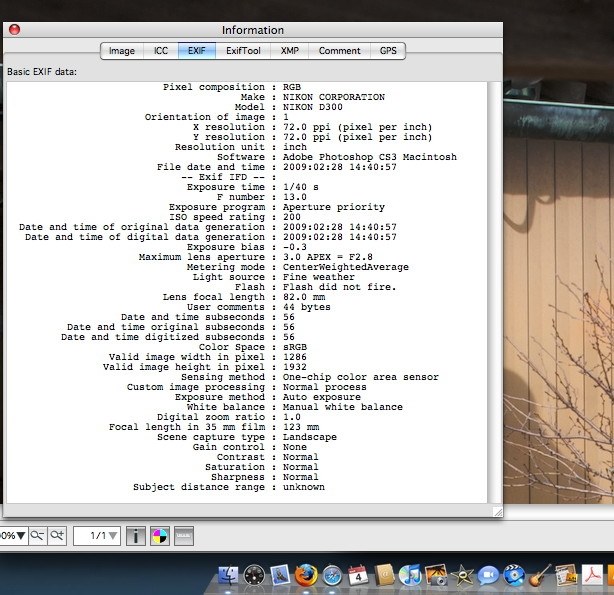Click the ISO speed rating '200' value
Image resolution: width=614 pixels, height=595 pixels.
[292, 217]
